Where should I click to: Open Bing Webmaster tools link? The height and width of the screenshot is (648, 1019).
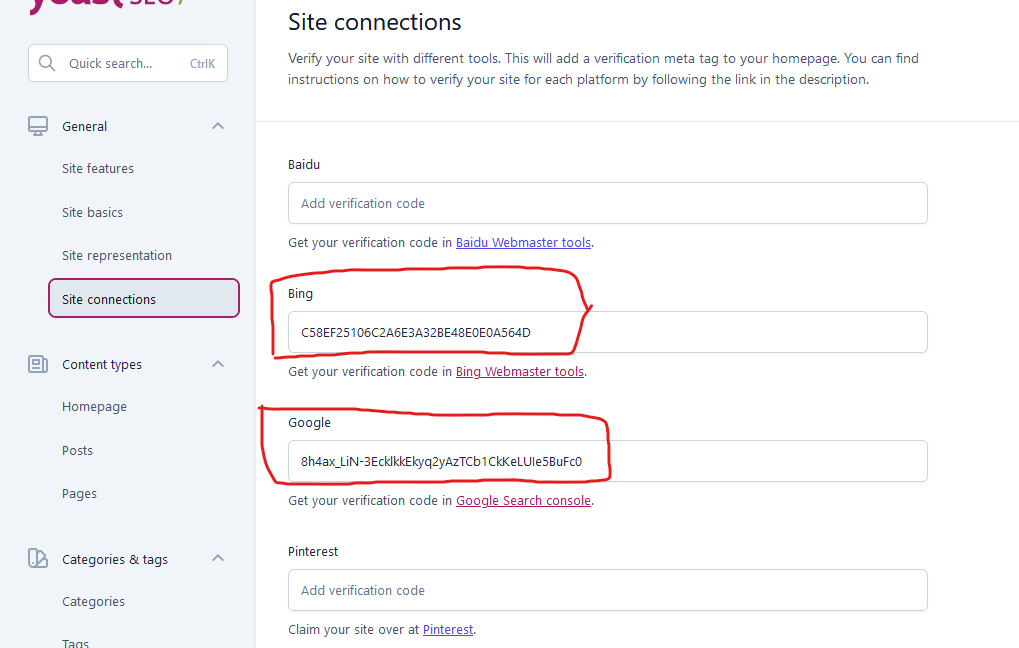pyautogui.click(x=520, y=372)
